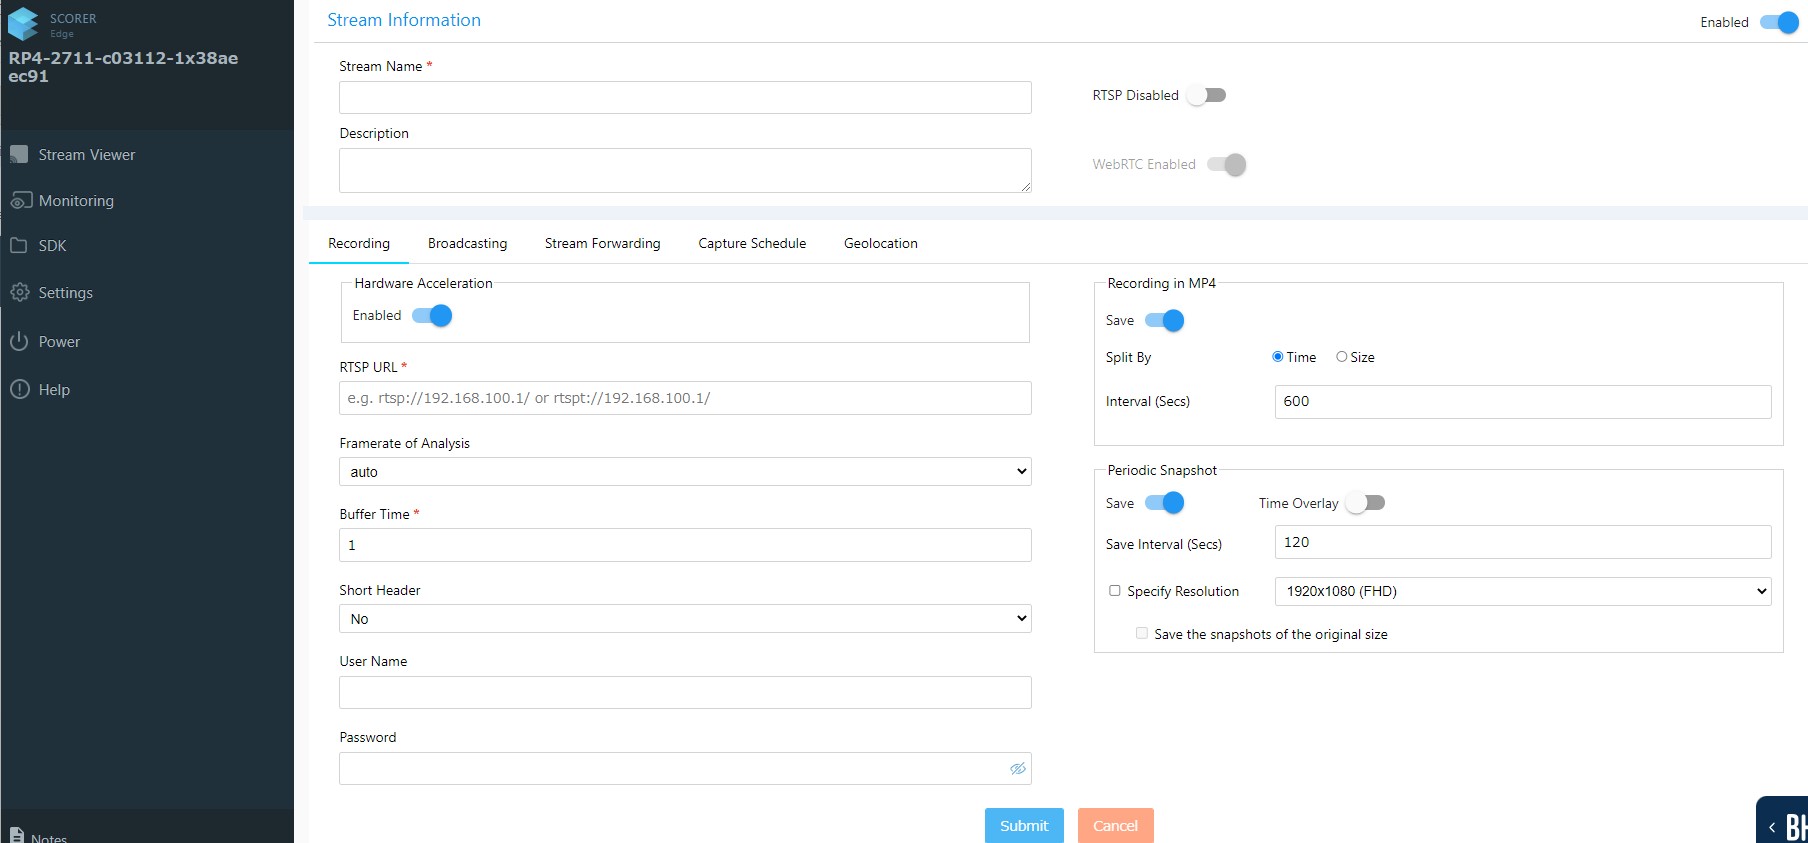Expand the Short Header dropdown
The height and width of the screenshot is (843, 1808).
pyautogui.click(x=685, y=619)
